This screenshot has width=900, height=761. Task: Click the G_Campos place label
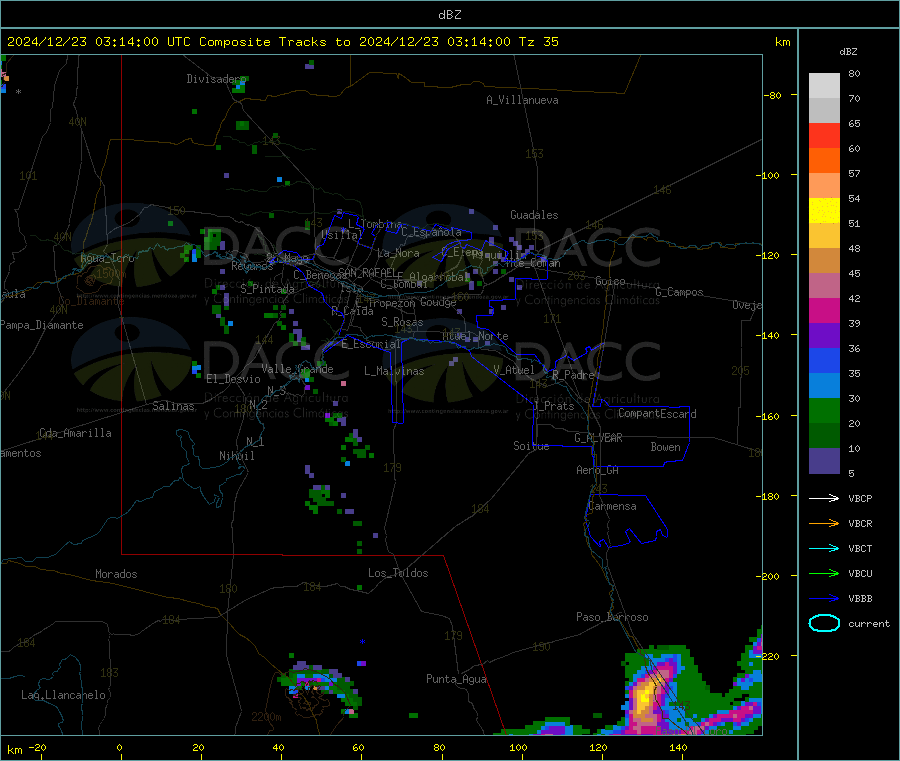click(x=679, y=292)
